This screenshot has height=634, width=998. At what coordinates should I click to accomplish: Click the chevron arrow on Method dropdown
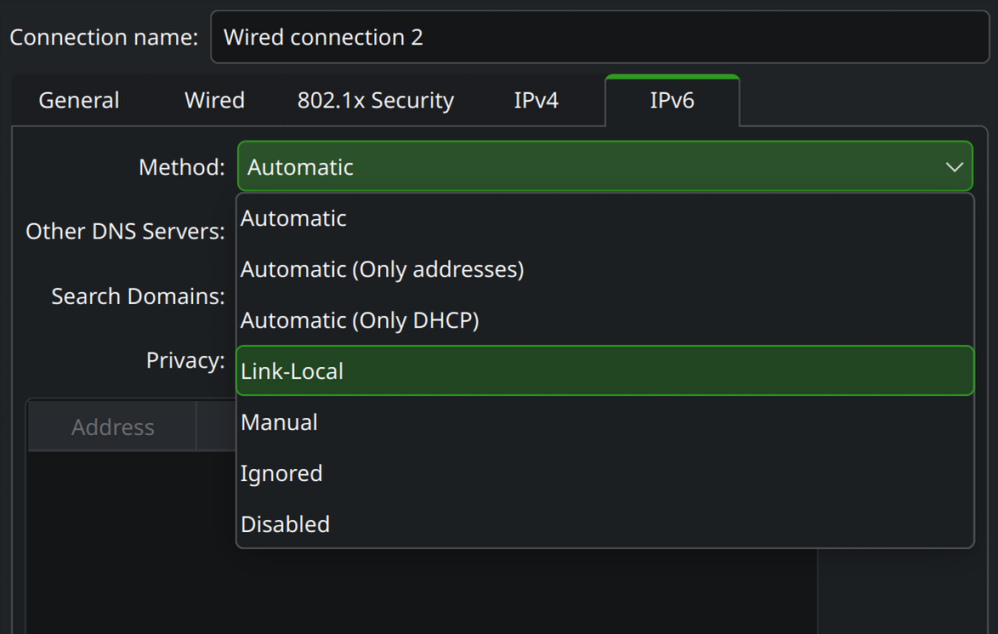954,168
